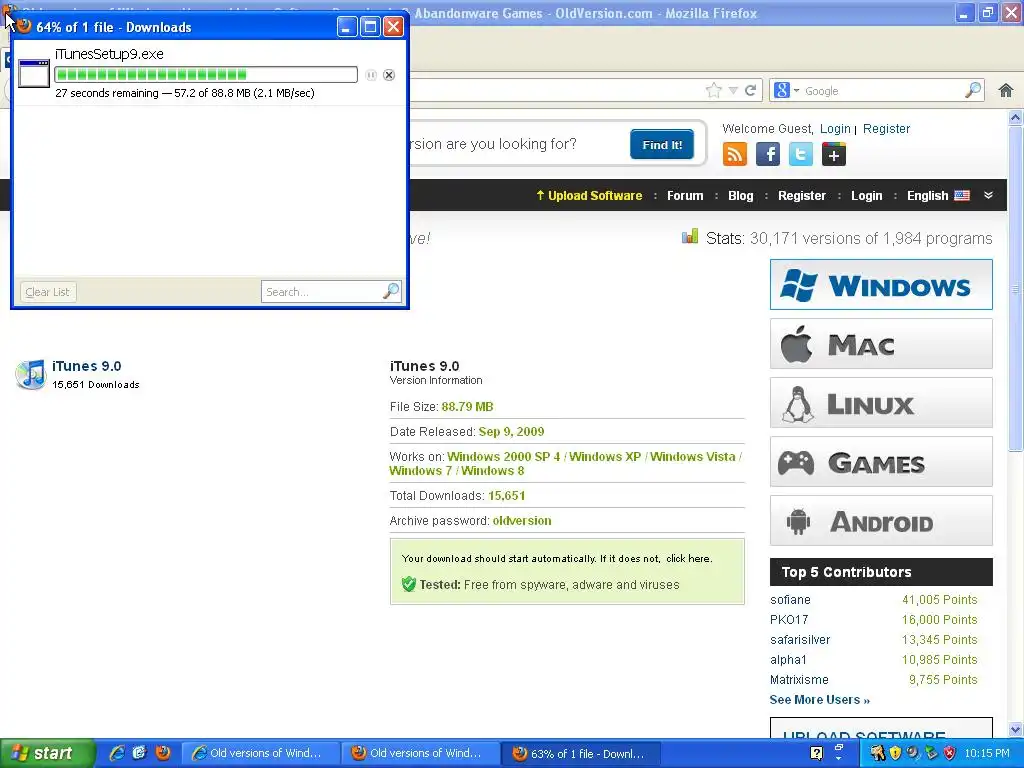
Task: Bookmark this page with the star icon
Action: [x=714, y=90]
